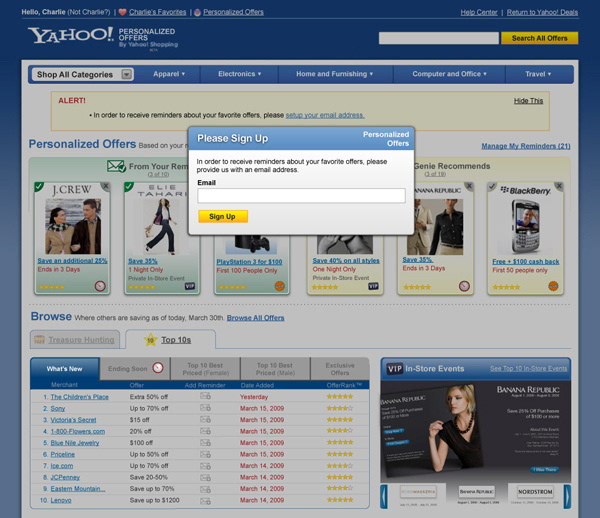The image size is (600, 518).
Task: Click the Top 10s star icon
Action: [150, 340]
